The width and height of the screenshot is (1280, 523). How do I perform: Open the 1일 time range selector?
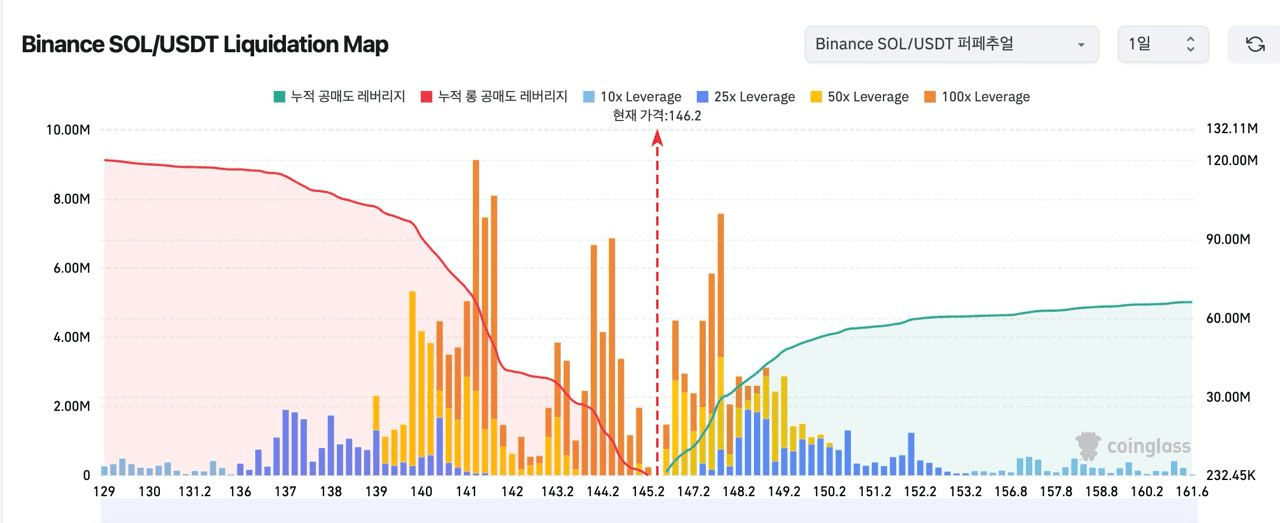pos(1163,44)
